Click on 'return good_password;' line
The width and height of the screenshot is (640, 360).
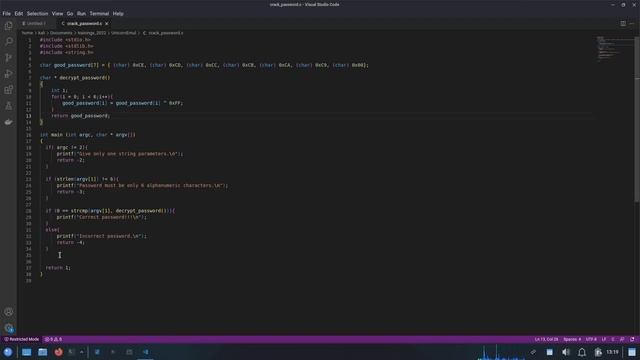[x=81, y=116]
